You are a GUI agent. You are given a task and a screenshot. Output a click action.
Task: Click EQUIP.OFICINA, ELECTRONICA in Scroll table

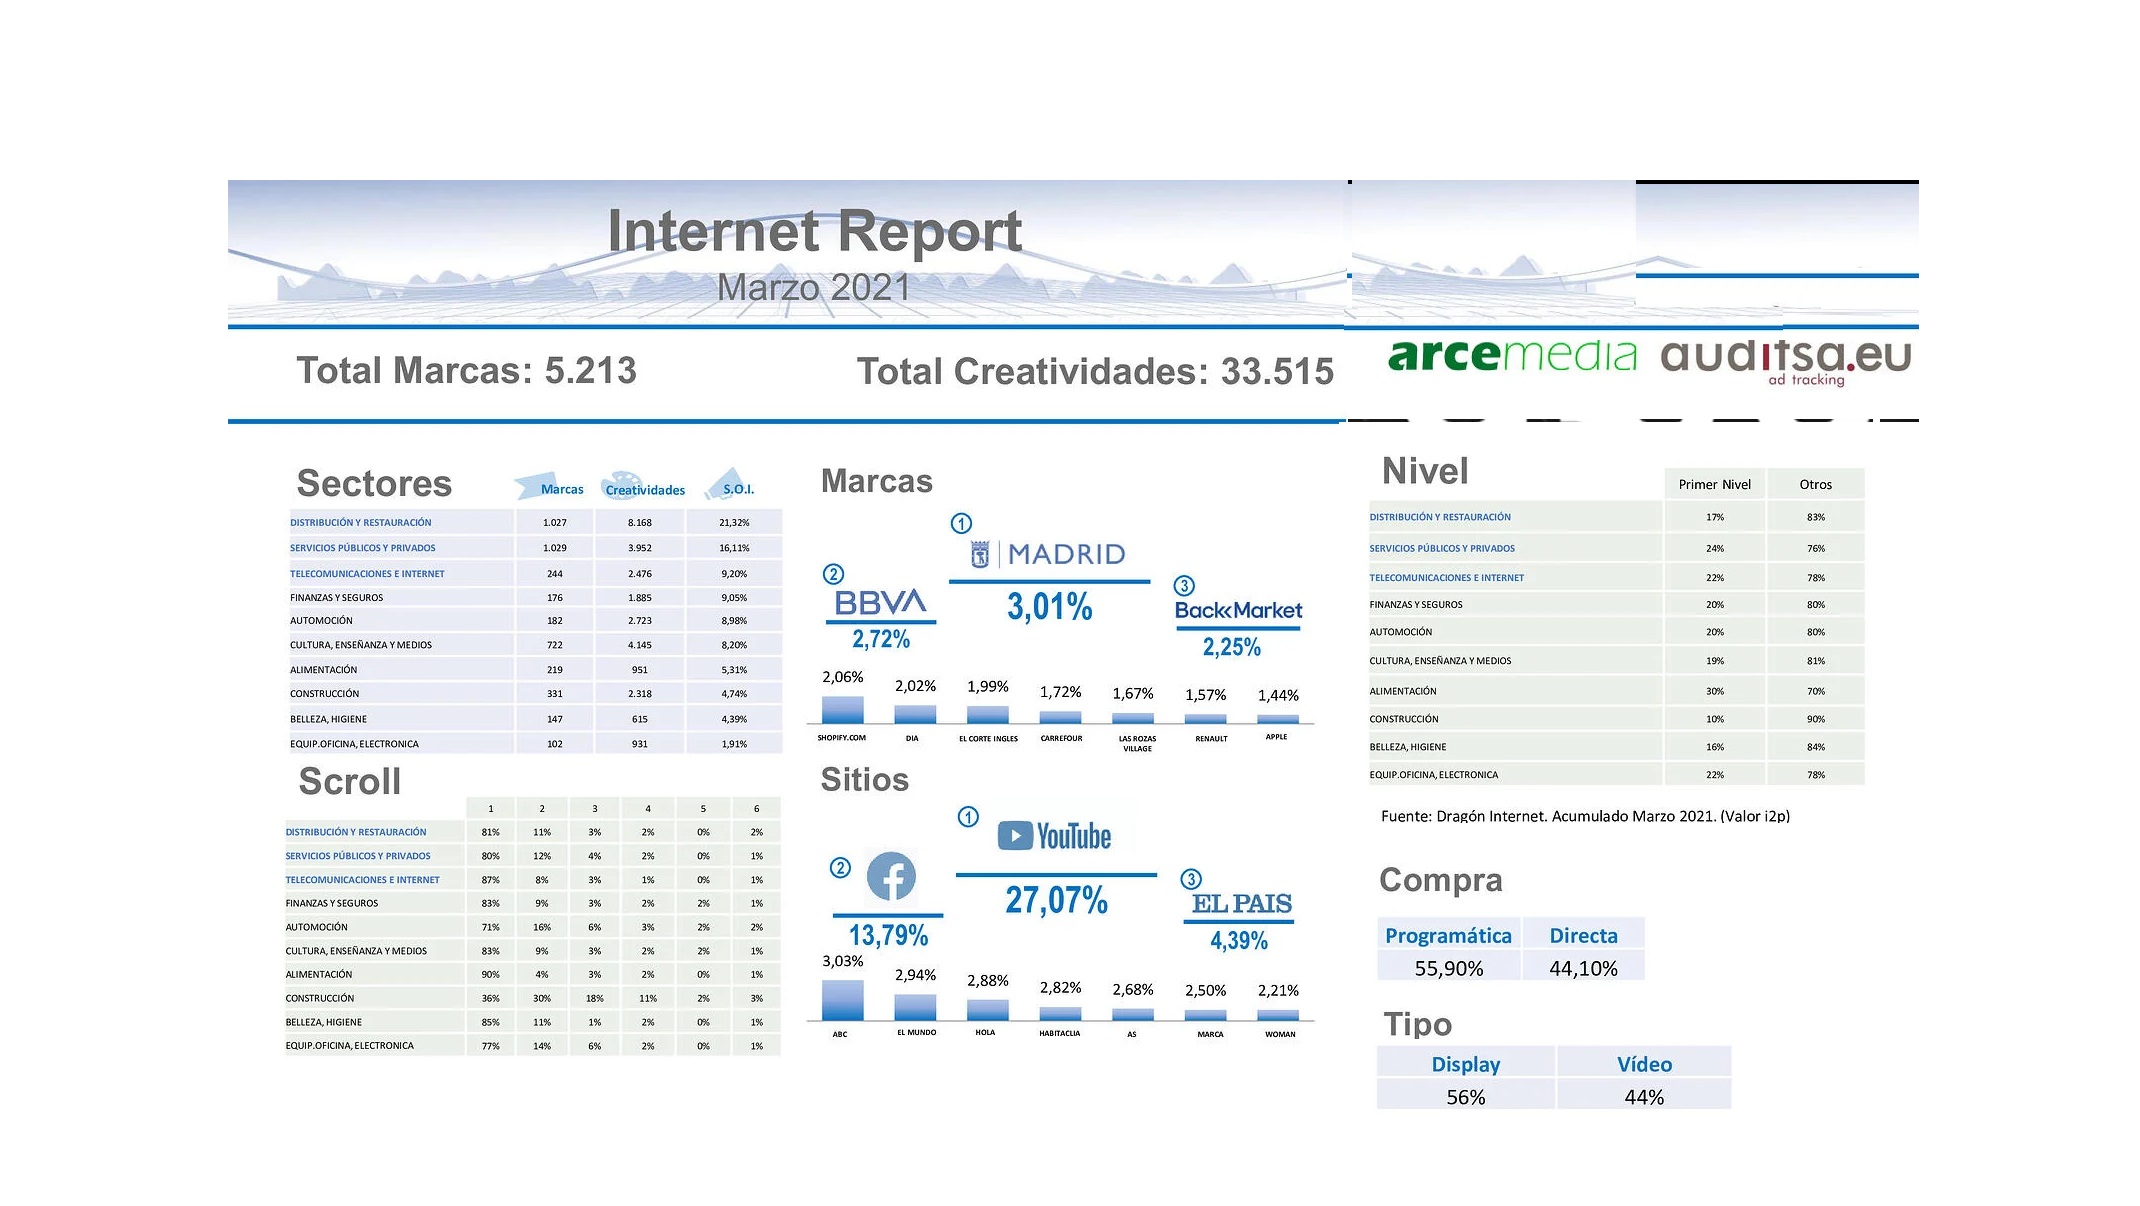click(x=349, y=1046)
